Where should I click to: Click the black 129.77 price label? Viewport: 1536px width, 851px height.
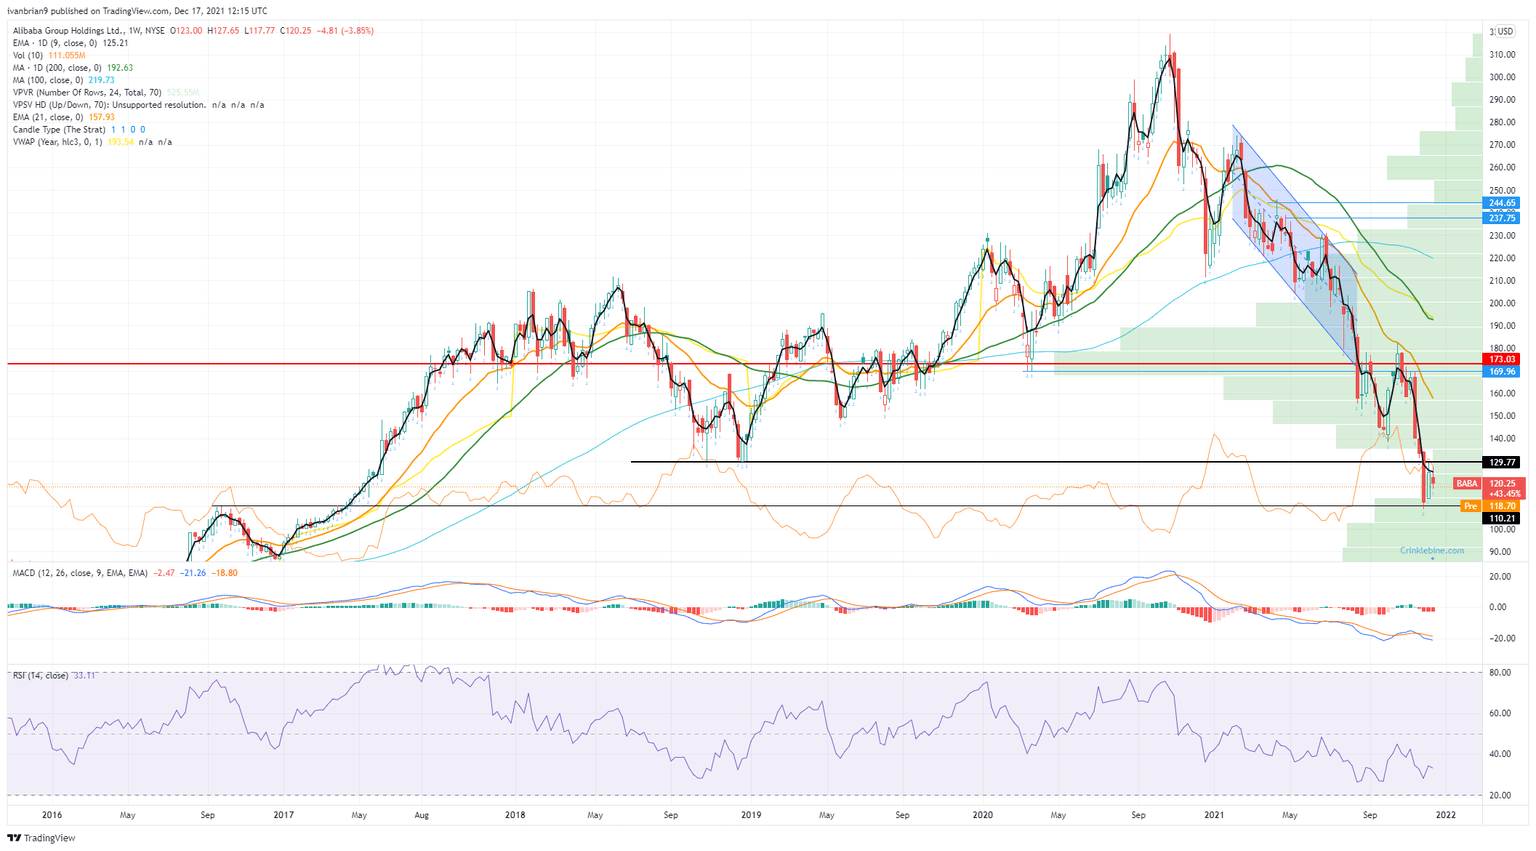[1503, 463]
